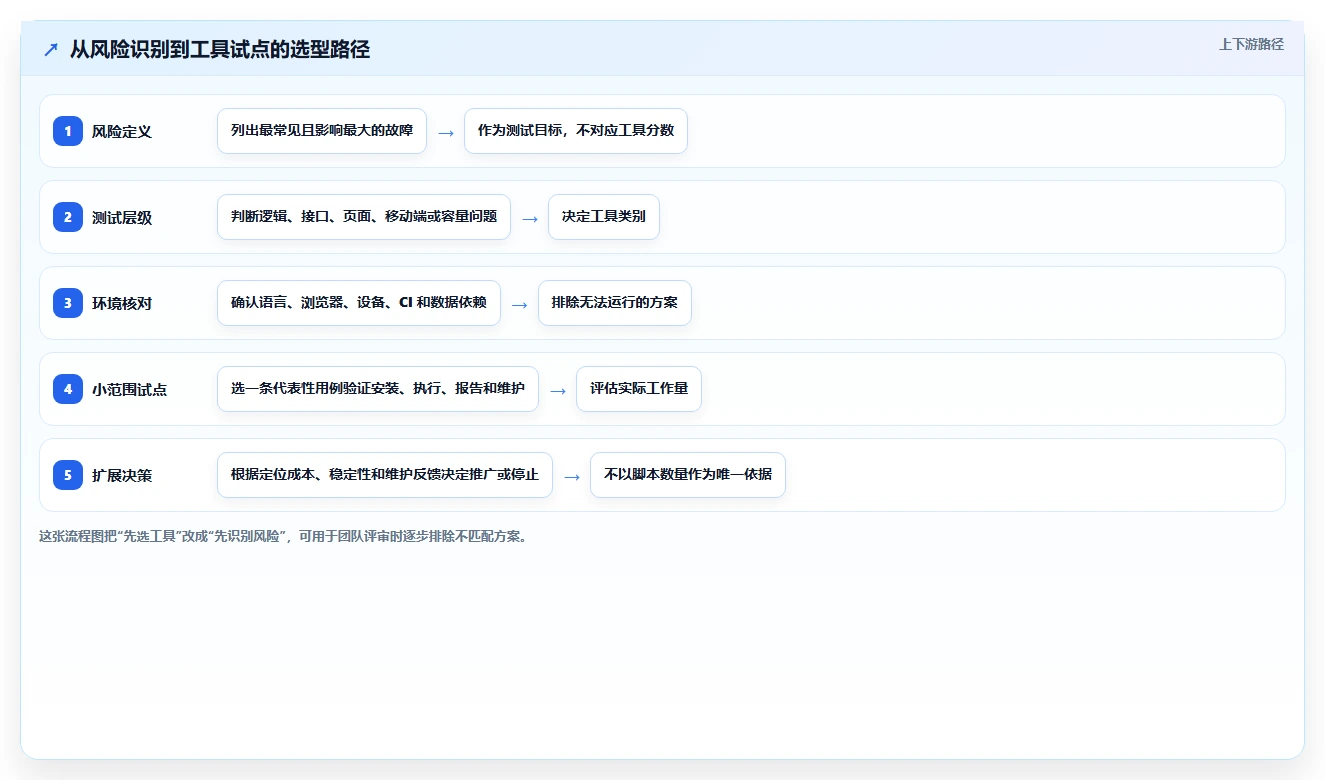Select the box 列出最常见且影响最大的故障
Screen dimensions: 1325x780
point(322,131)
